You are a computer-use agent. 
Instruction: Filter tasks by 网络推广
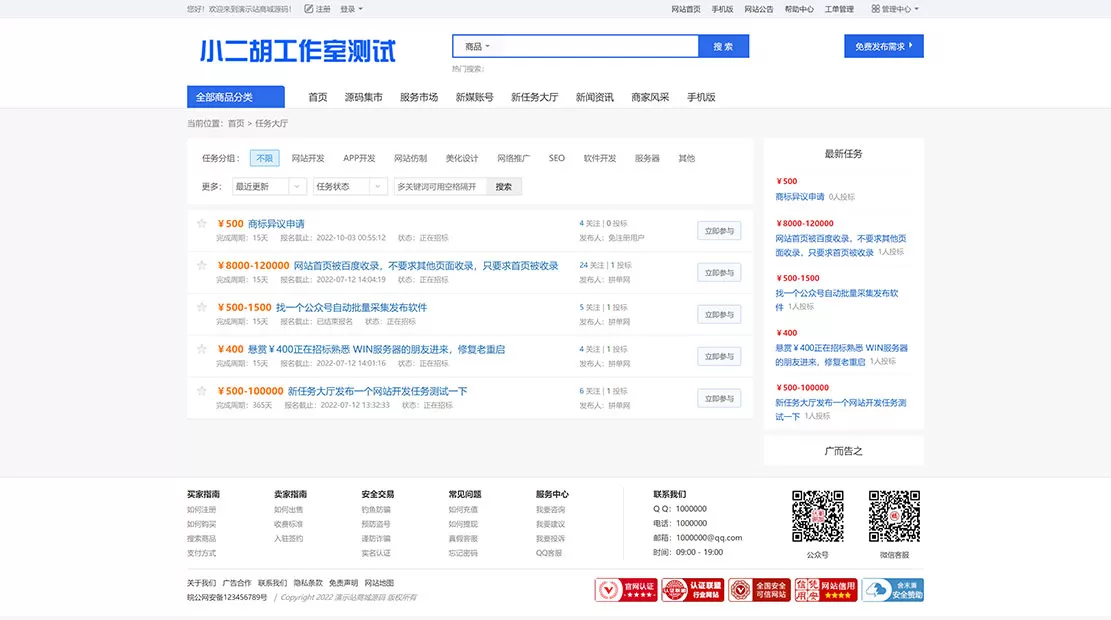(x=513, y=158)
